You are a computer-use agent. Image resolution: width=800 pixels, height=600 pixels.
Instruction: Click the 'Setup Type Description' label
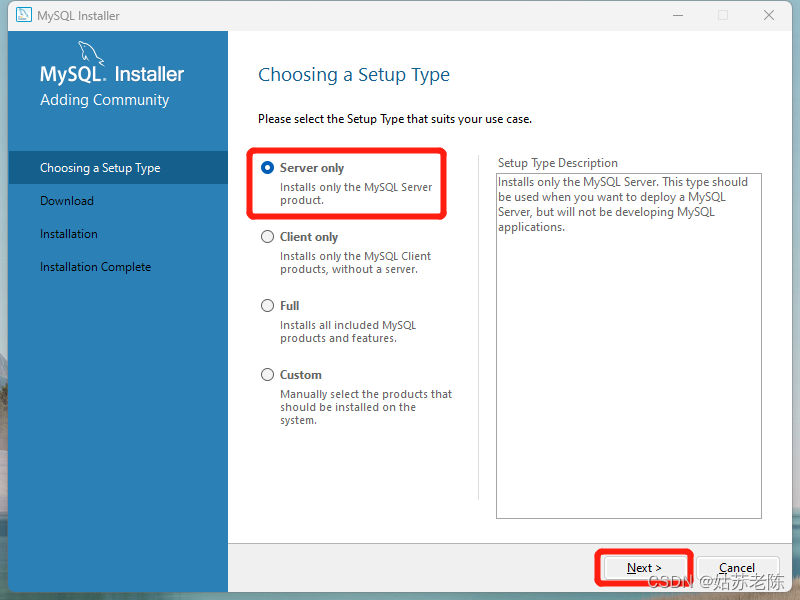coord(558,163)
